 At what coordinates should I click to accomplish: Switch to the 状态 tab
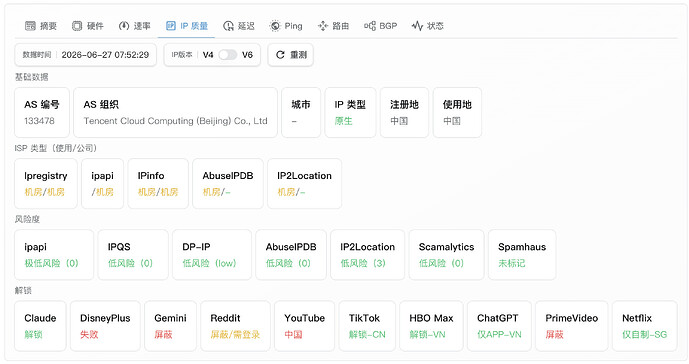[428, 26]
